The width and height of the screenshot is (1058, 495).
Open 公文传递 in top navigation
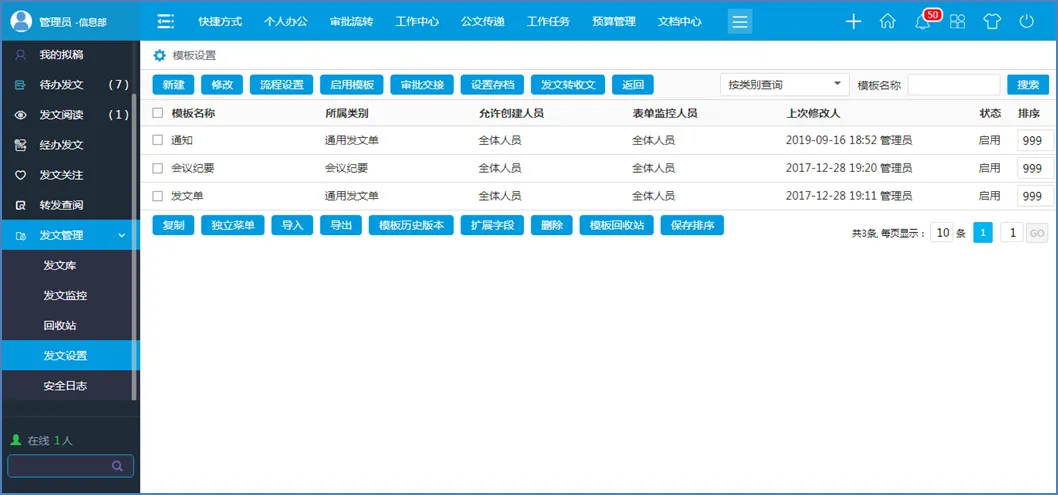[482, 21]
